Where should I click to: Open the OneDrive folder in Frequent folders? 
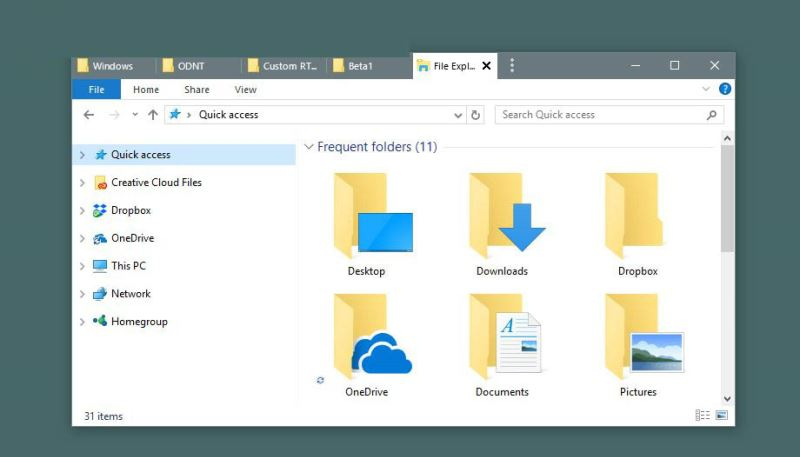click(366, 340)
